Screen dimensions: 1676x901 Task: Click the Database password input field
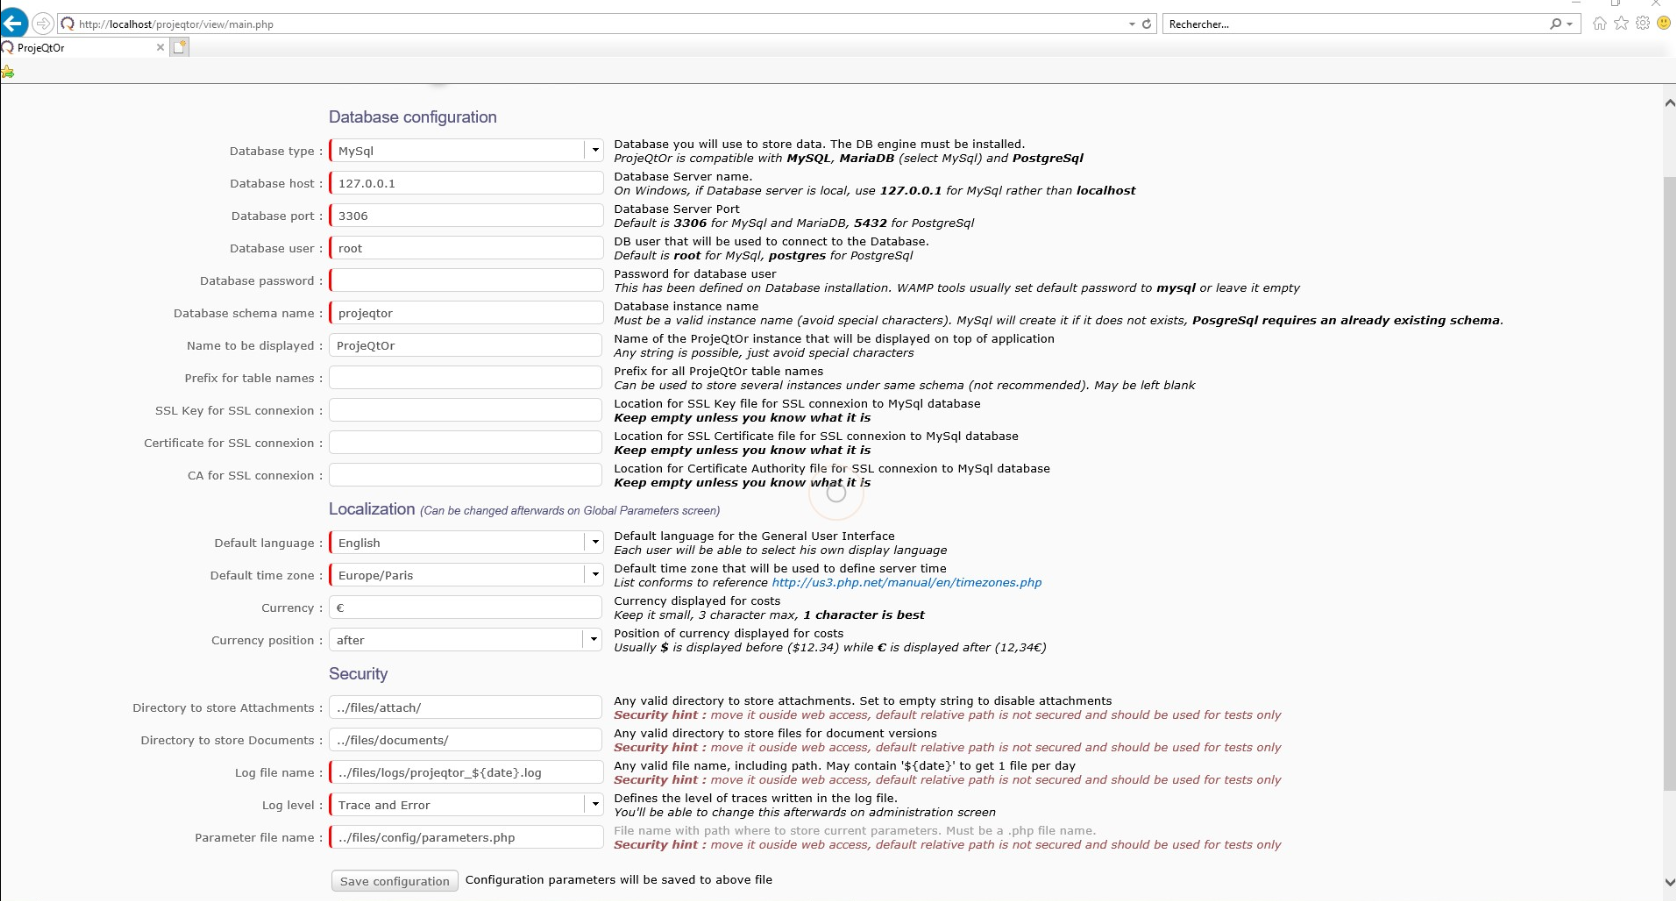466,281
